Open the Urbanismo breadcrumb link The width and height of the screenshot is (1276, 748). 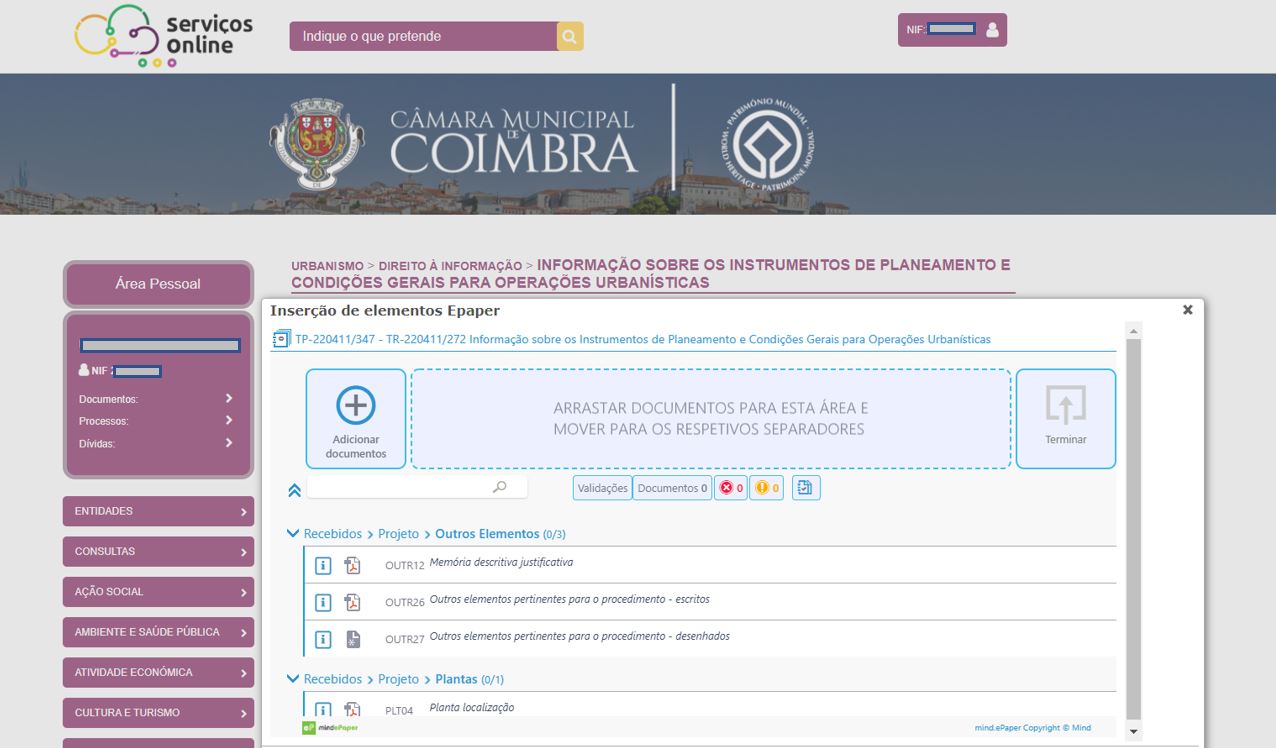pos(326,265)
